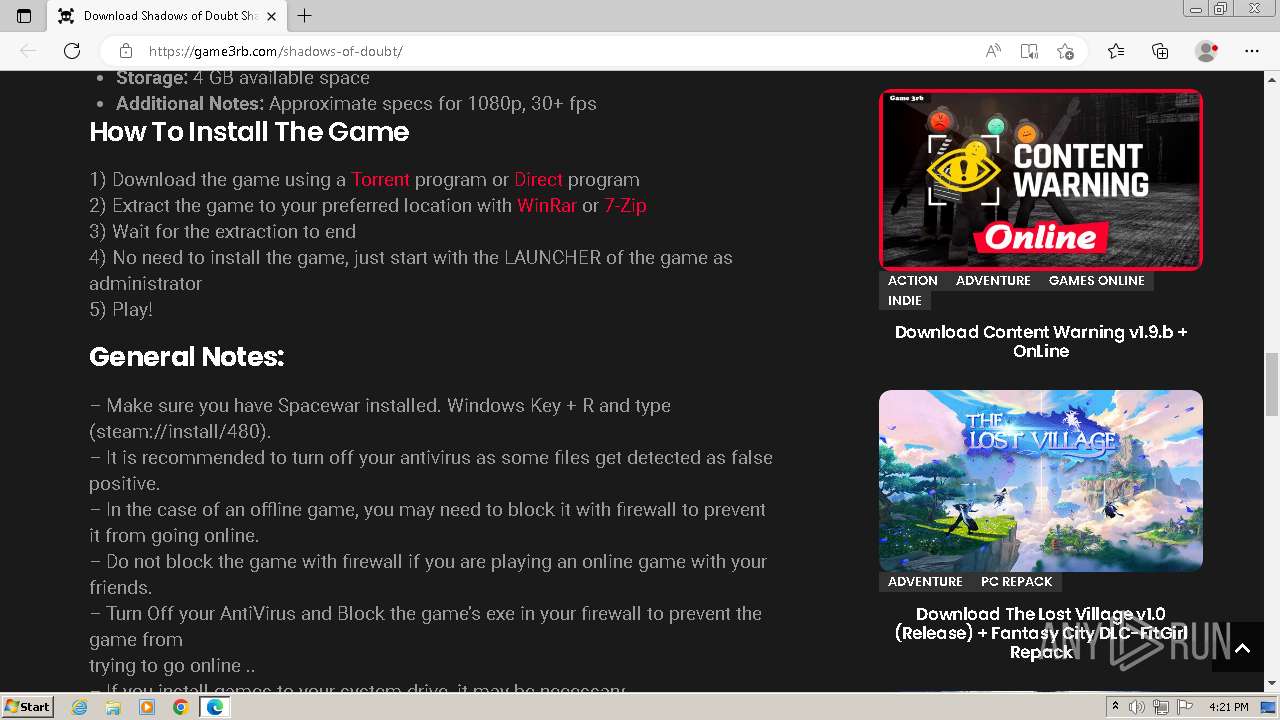Open Content Warning Online thumbnail
This screenshot has height=720, width=1280.
point(1041,180)
